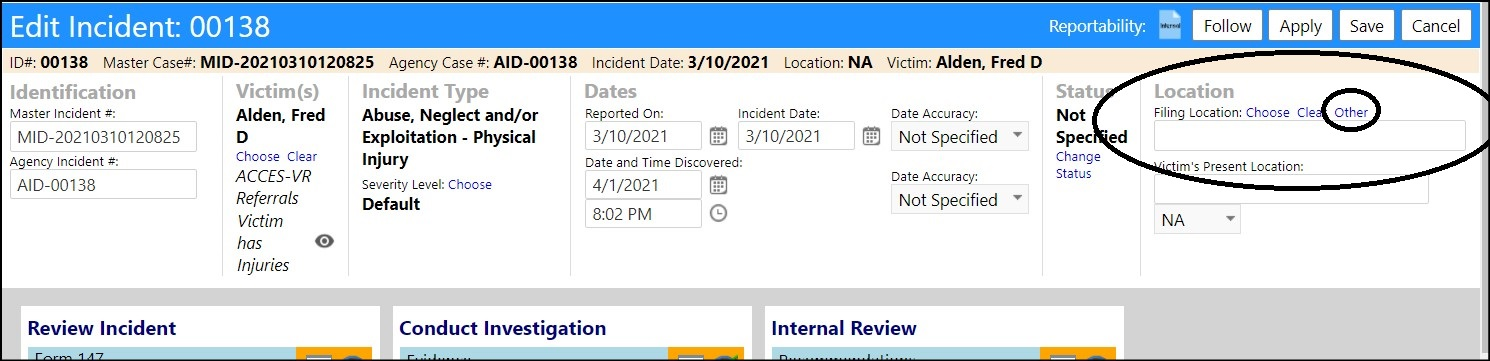Choose the Severity Level
This screenshot has height=361, width=1490.
pos(470,184)
